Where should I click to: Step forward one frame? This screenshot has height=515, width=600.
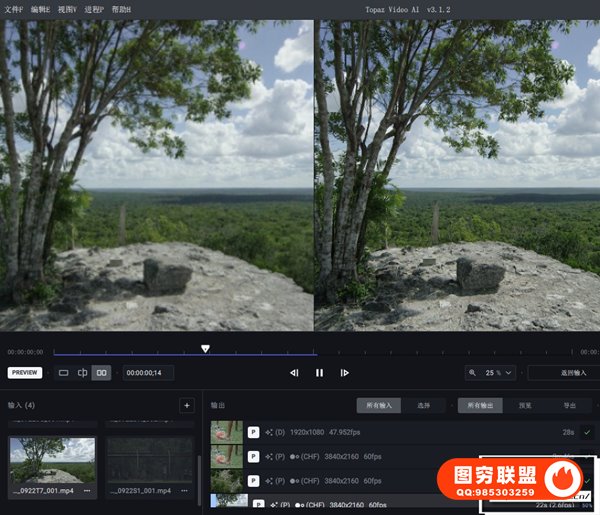point(344,373)
